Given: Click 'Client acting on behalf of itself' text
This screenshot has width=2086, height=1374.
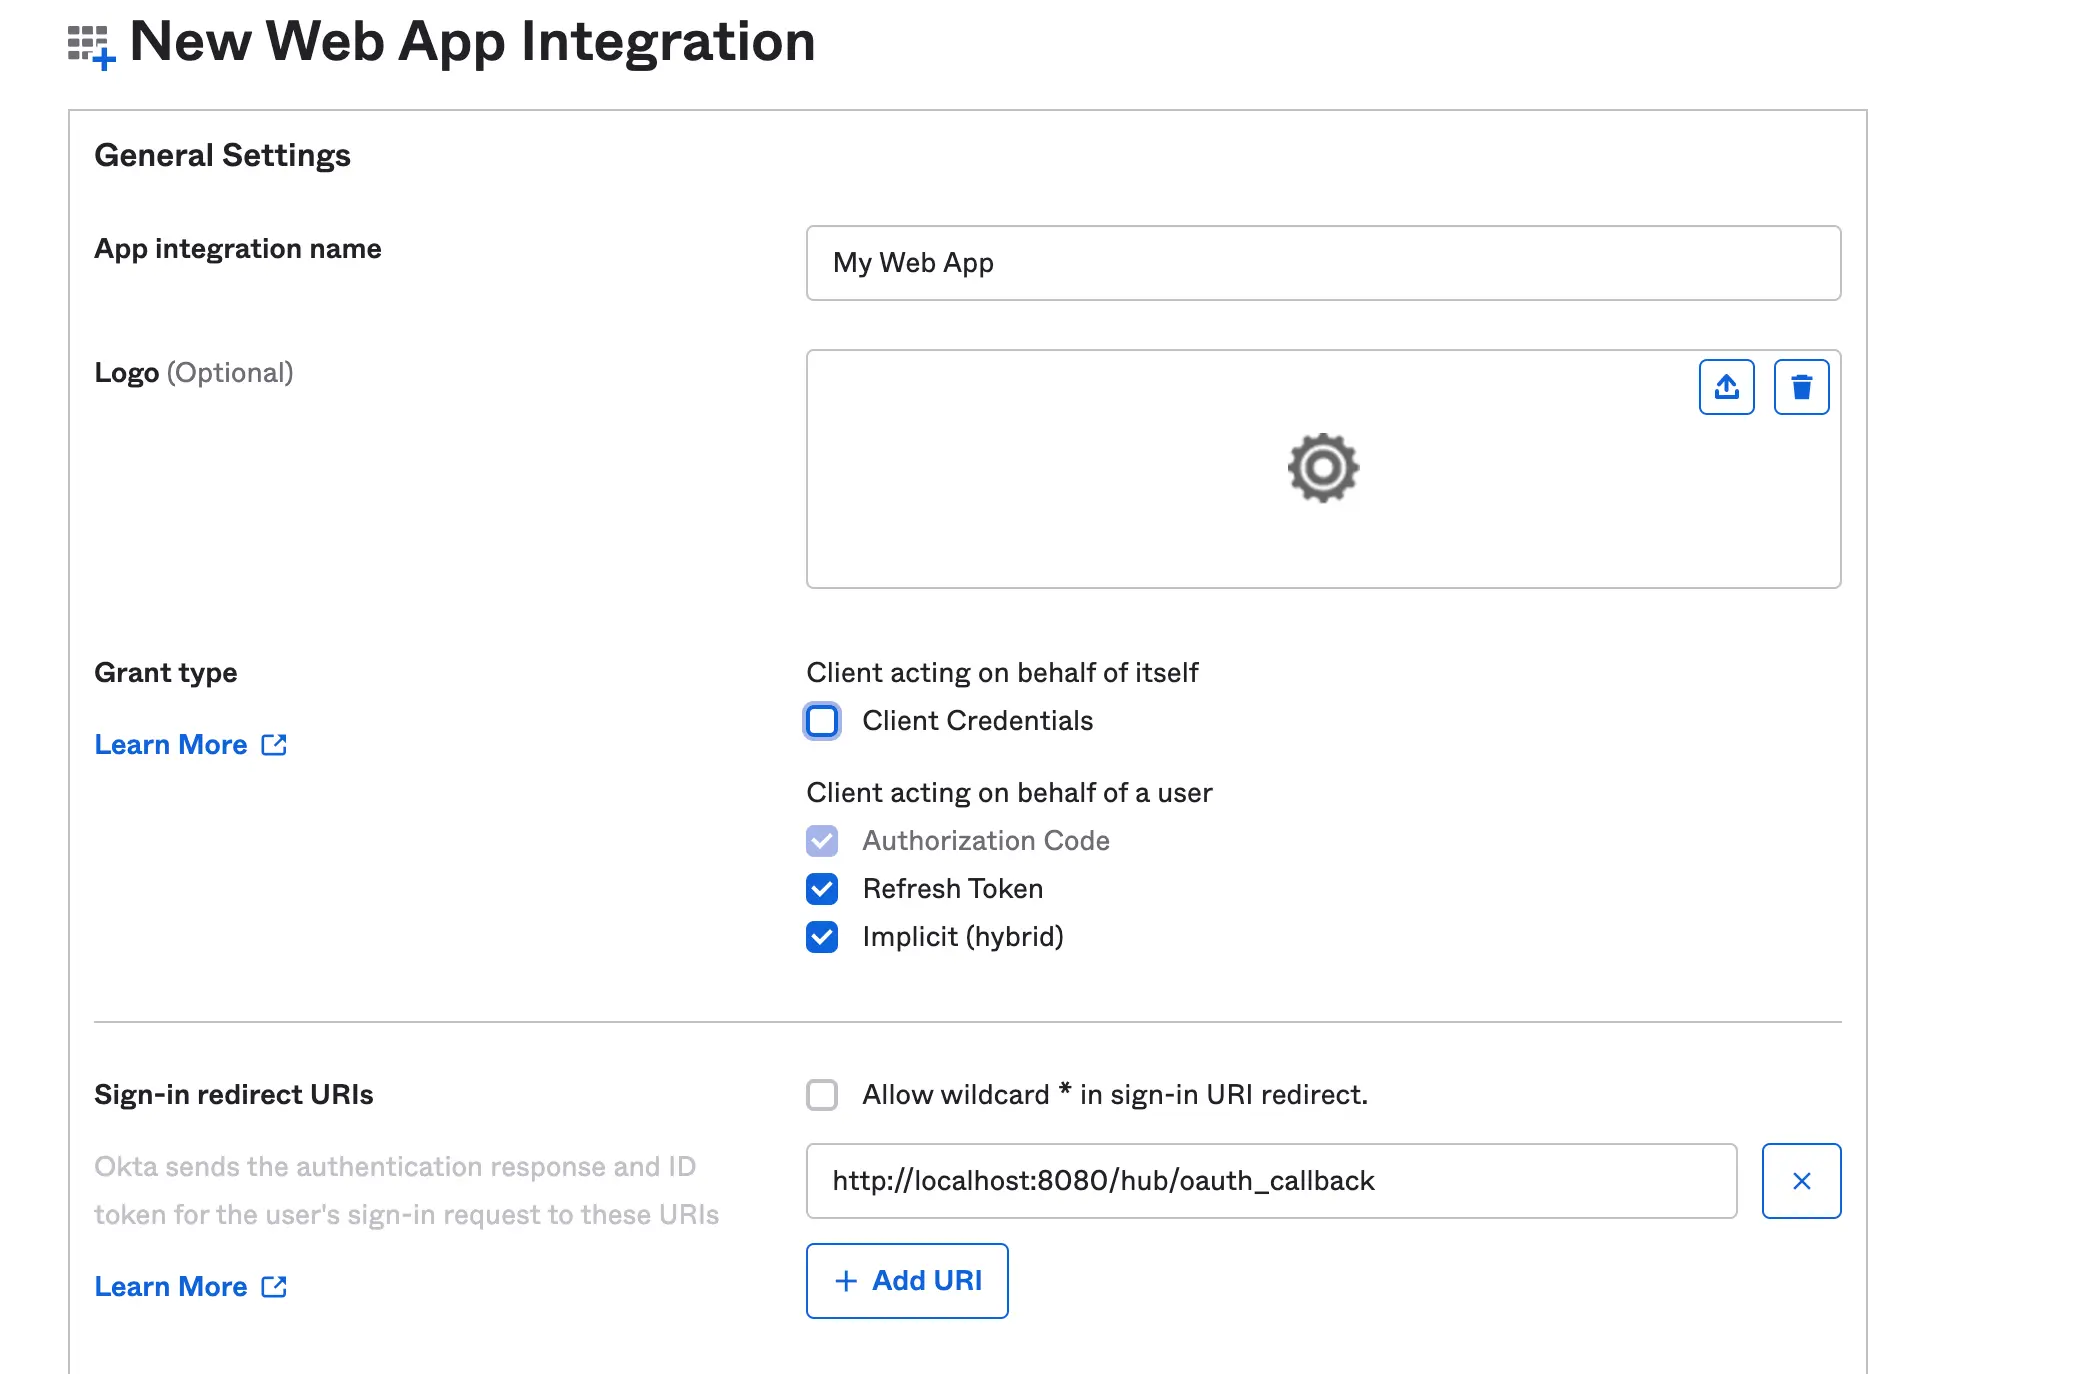Looking at the screenshot, I should [1002, 673].
